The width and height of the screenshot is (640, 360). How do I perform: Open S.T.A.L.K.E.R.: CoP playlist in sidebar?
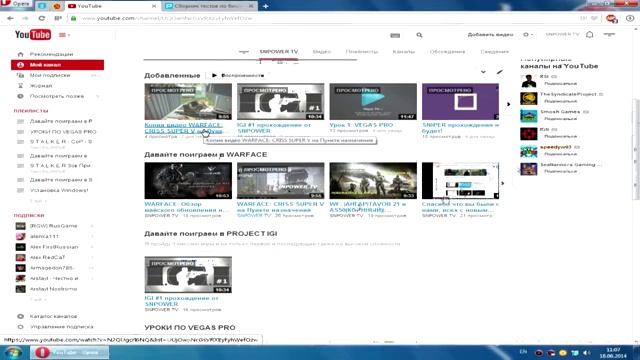point(60,142)
